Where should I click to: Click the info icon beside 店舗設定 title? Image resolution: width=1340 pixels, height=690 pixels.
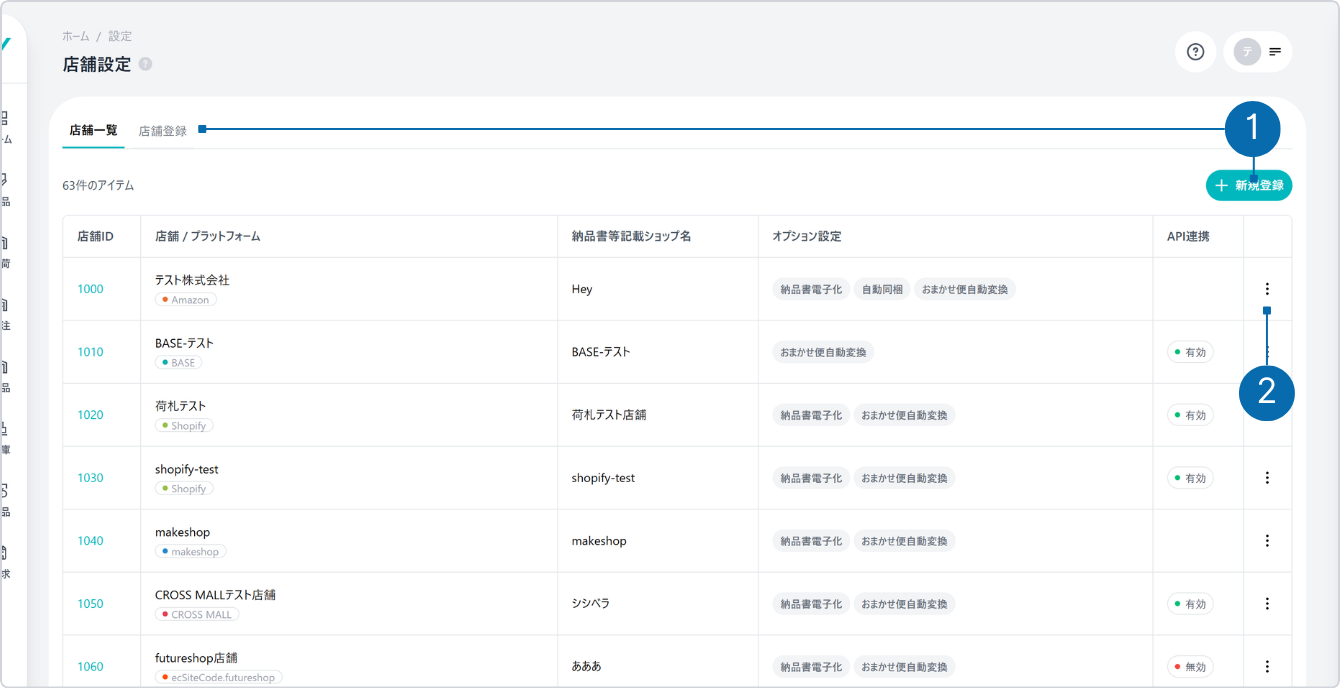click(146, 64)
